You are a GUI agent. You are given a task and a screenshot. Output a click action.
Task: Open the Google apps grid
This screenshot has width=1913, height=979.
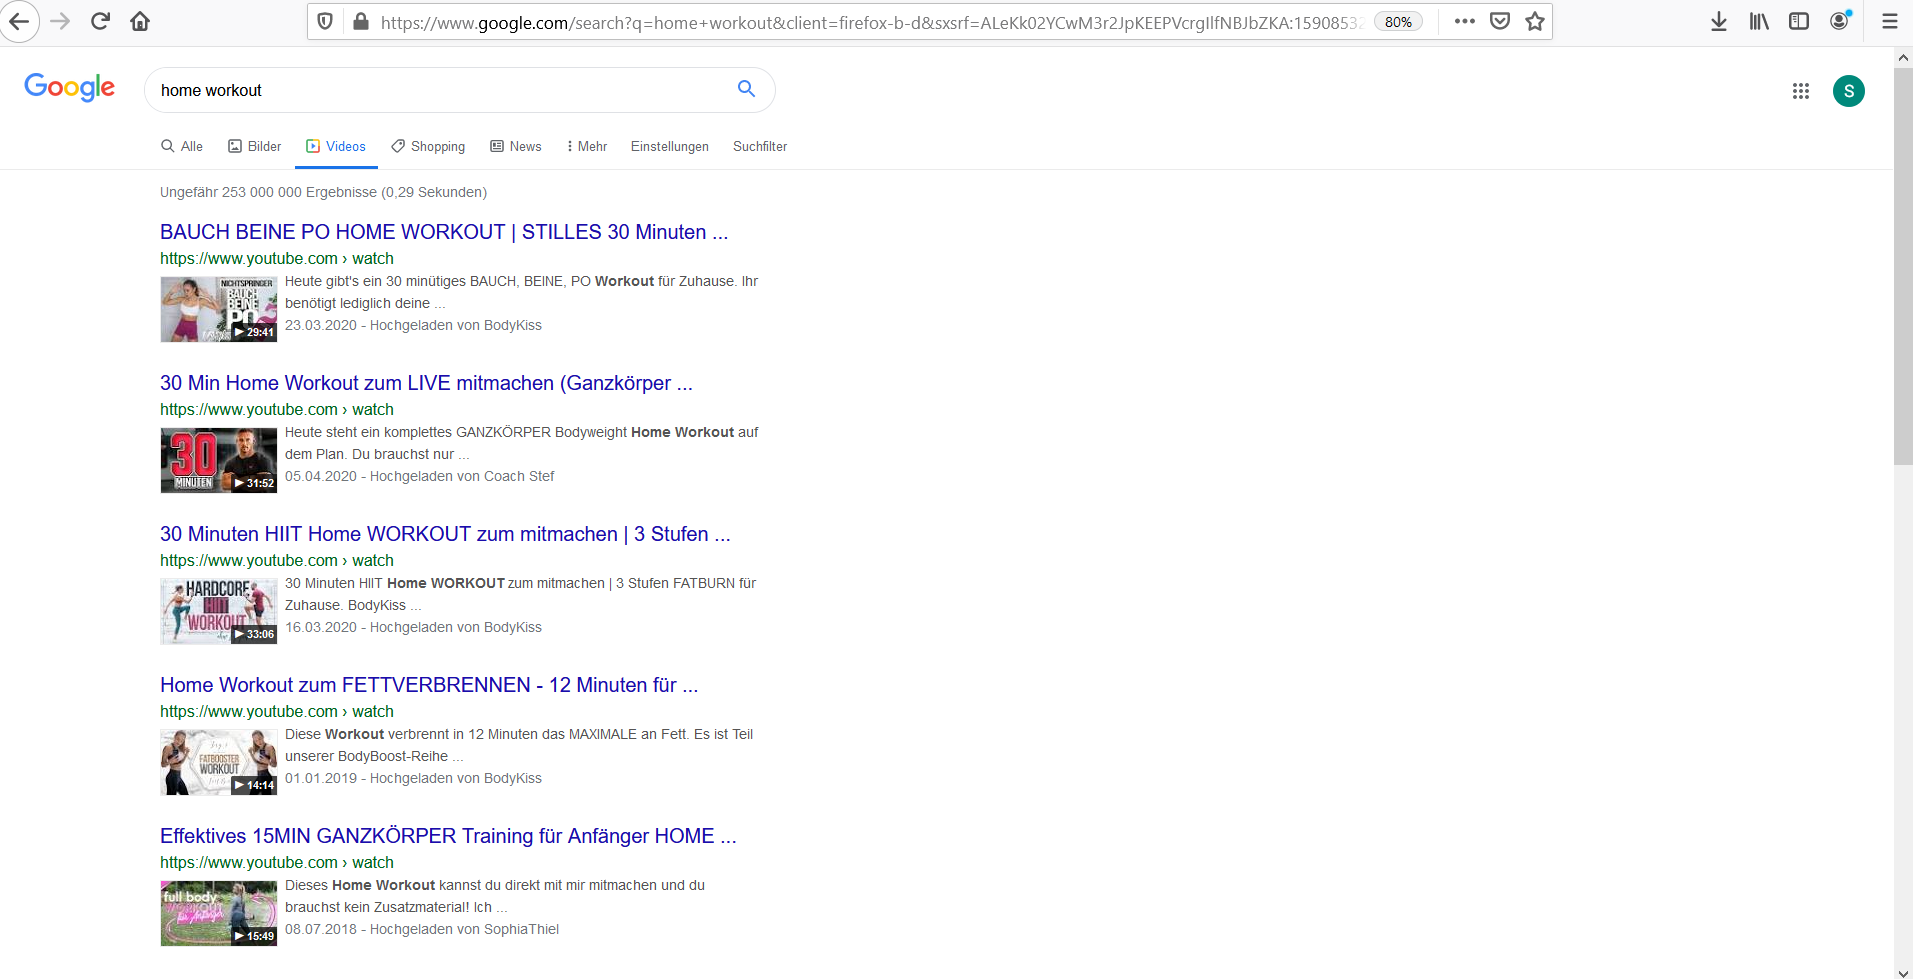tap(1801, 91)
